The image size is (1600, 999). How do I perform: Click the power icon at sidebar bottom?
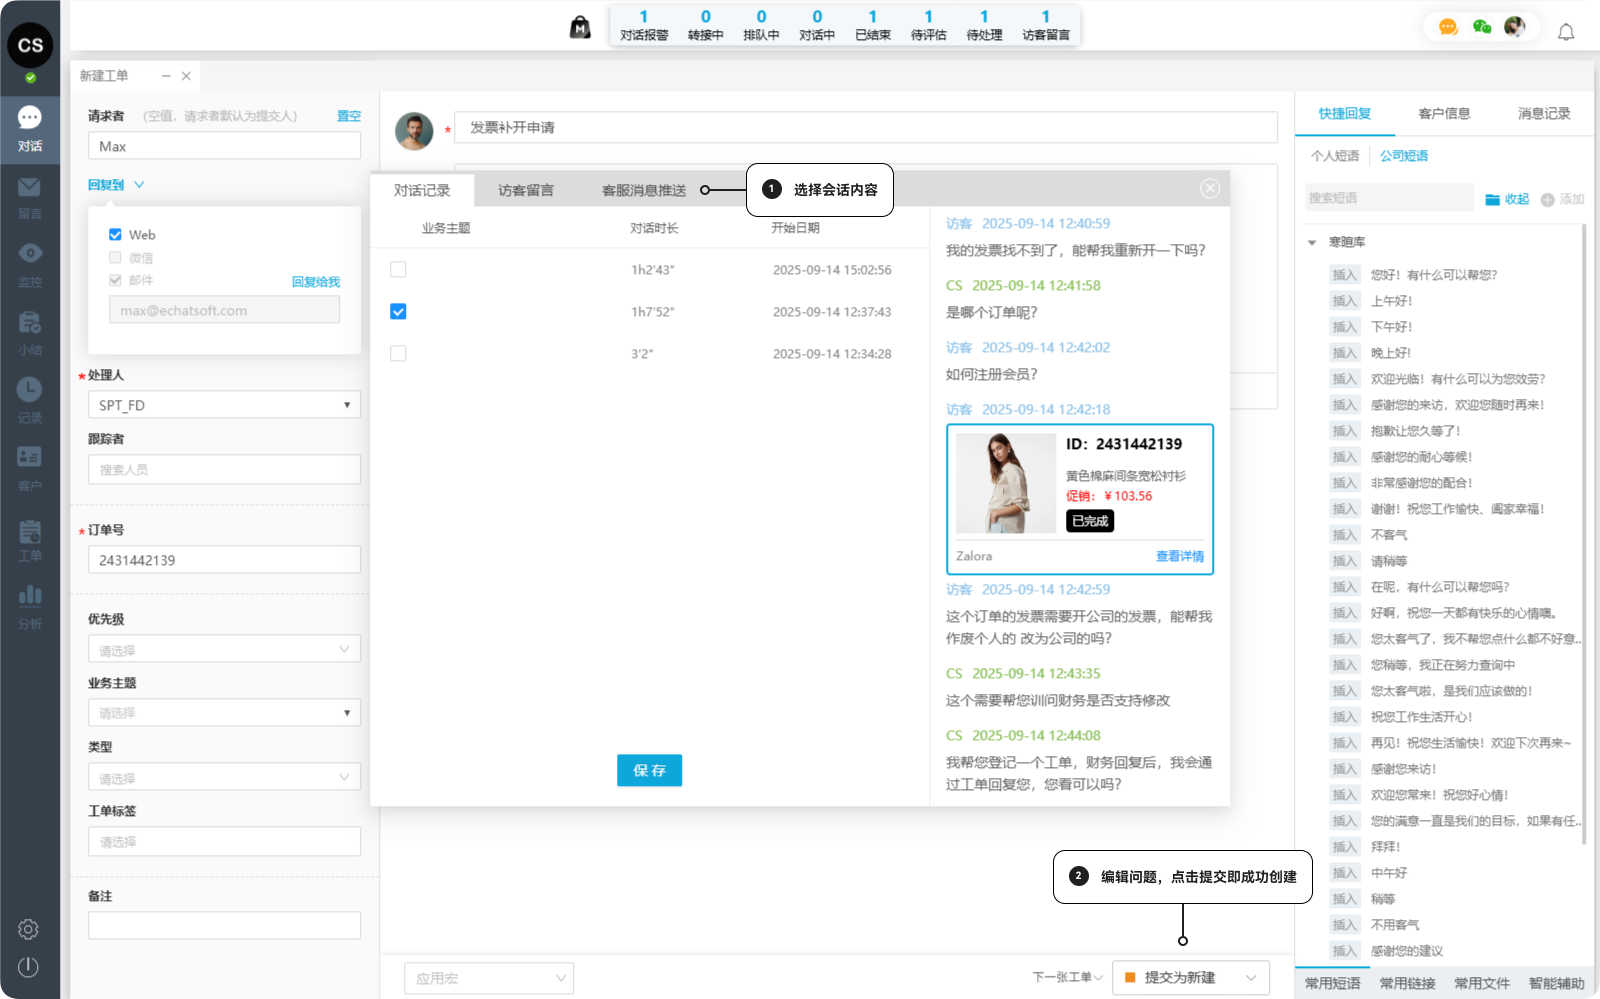[28, 967]
